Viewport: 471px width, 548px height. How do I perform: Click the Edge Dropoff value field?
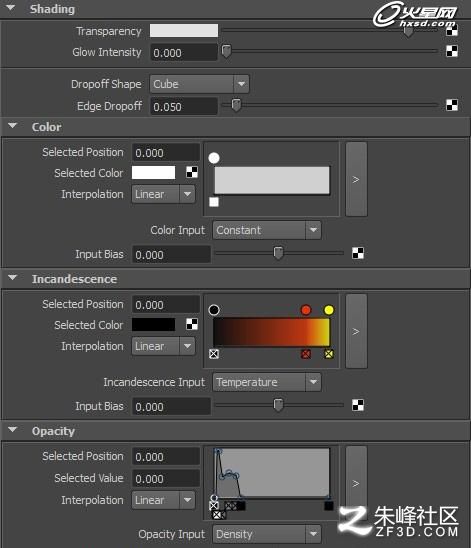point(184,106)
